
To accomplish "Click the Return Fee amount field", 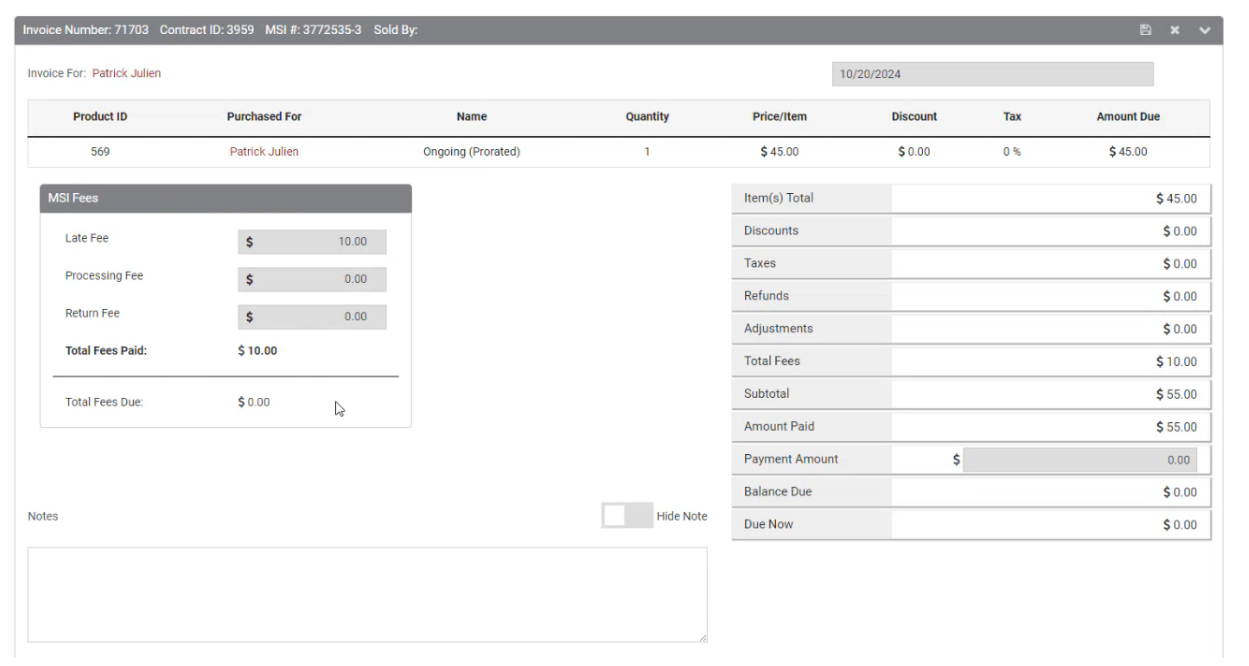I will [x=312, y=316].
